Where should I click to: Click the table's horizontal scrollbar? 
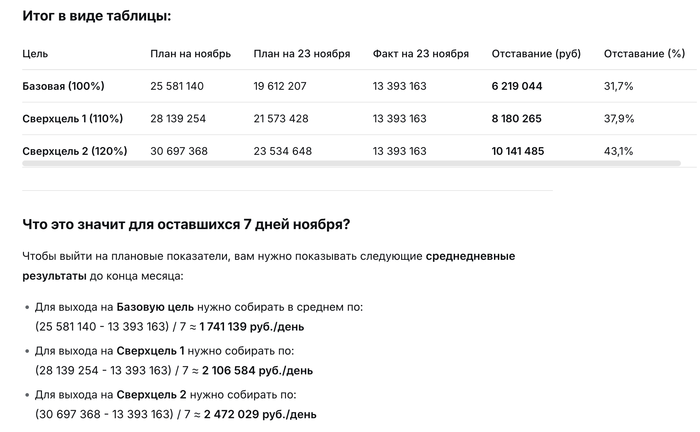click(350, 162)
